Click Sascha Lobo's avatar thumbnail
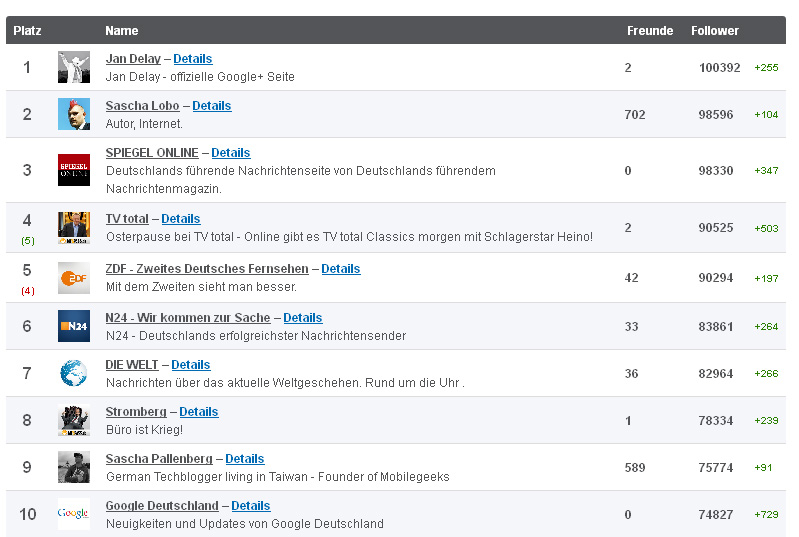Image resolution: width=799 pixels, height=537 pixels. 74,114
